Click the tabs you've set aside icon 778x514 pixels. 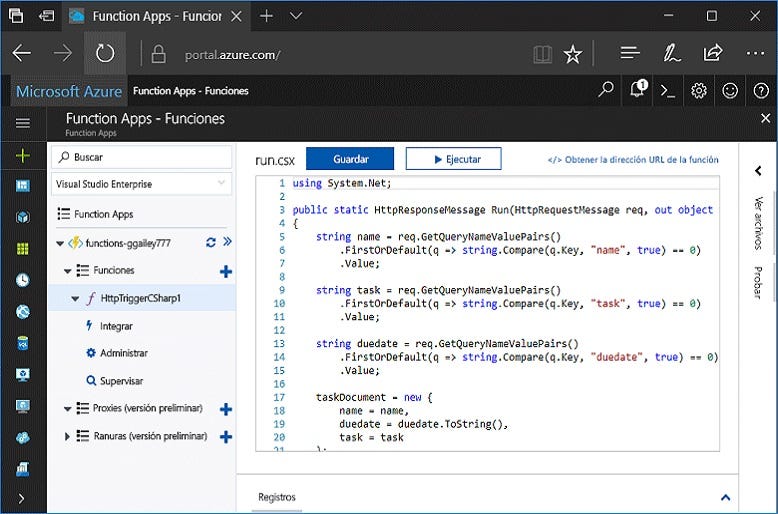(16, 16)
